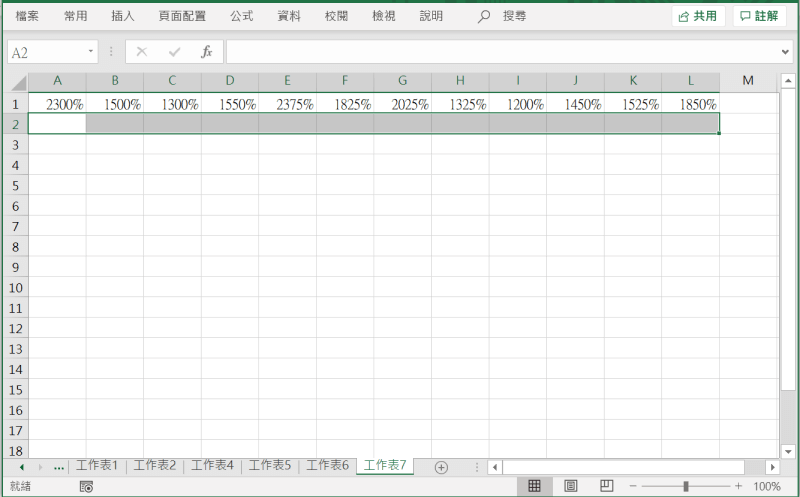Select cell with 1500%
800x497 pixels.
pos(115,104)
